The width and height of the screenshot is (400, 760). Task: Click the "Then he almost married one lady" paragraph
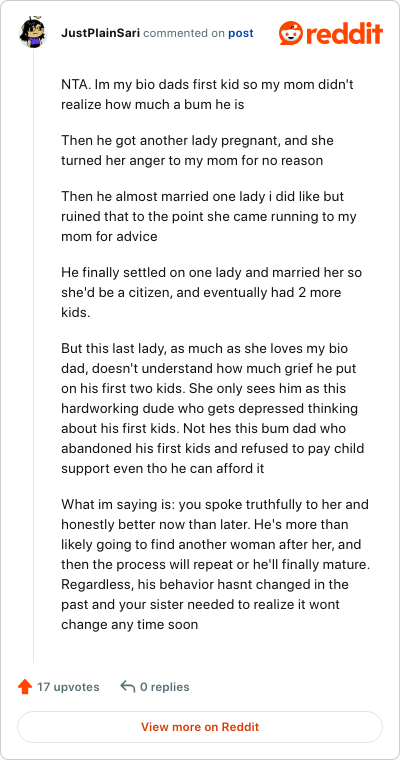[x=209, y=216]
